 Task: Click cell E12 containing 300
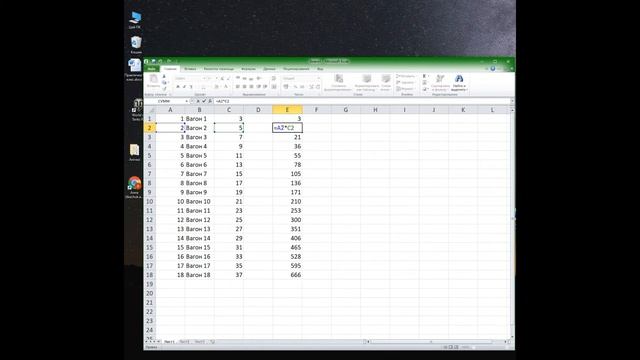(287, 220)
